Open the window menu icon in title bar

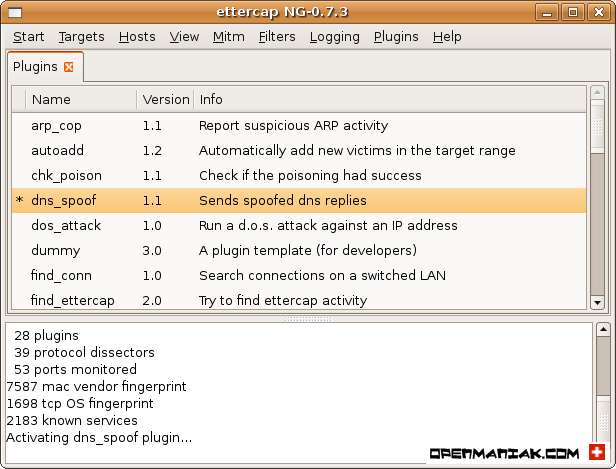coord(15,13)
